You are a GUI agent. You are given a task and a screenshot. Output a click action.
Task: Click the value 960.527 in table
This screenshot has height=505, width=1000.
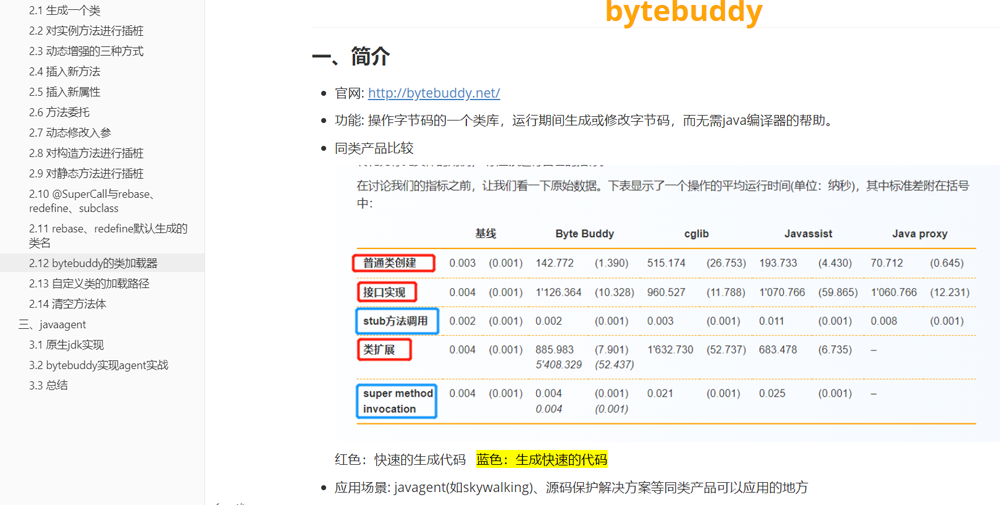pos(666,293)
